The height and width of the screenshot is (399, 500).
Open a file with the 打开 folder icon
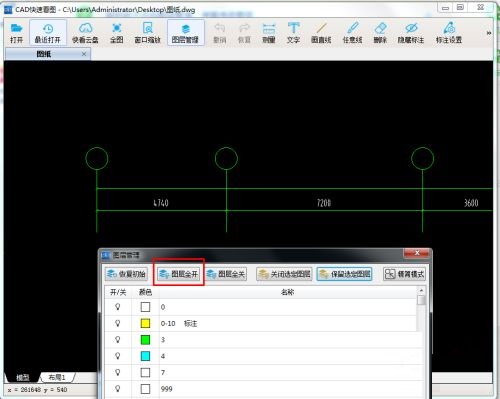(16, 33)
